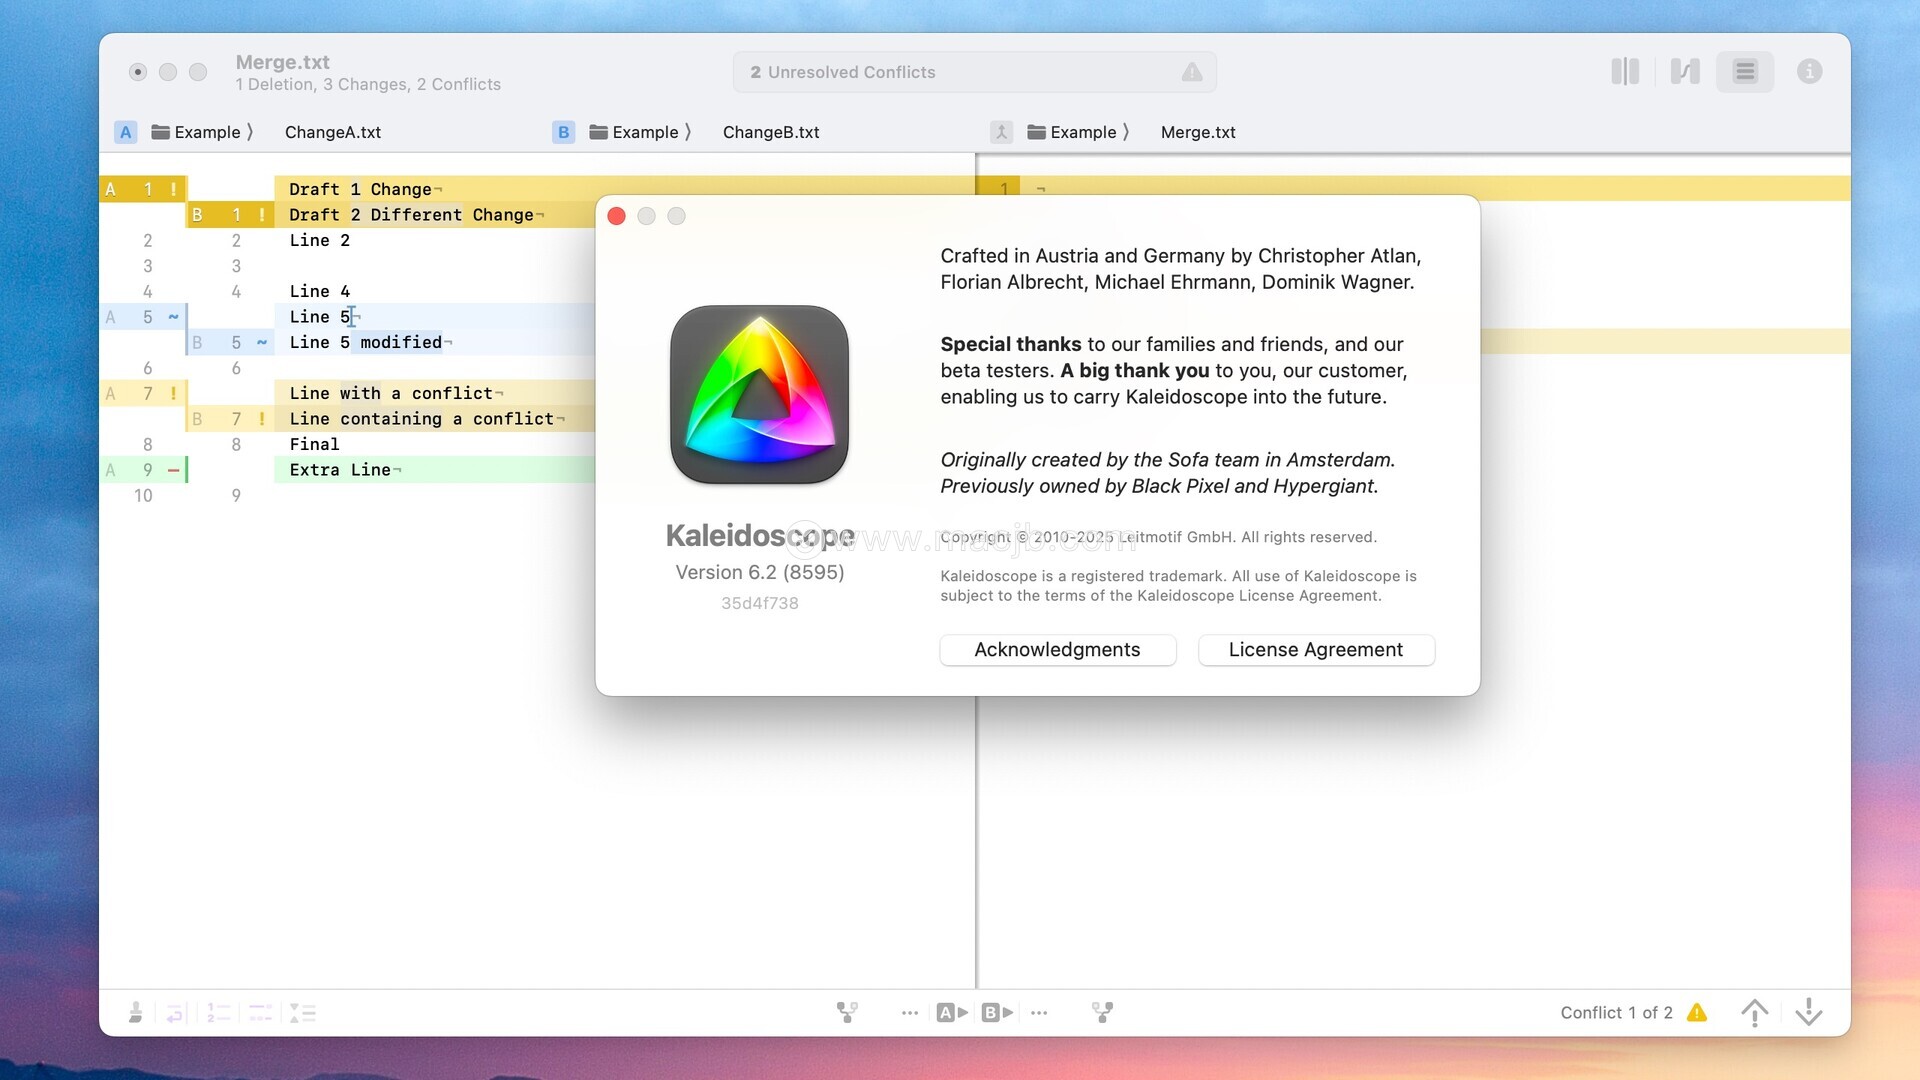Image resolution: width=1920 pixels, height=1080 pixels.
Task: Click the Merge.txt window title
Action: coord(283,62)
